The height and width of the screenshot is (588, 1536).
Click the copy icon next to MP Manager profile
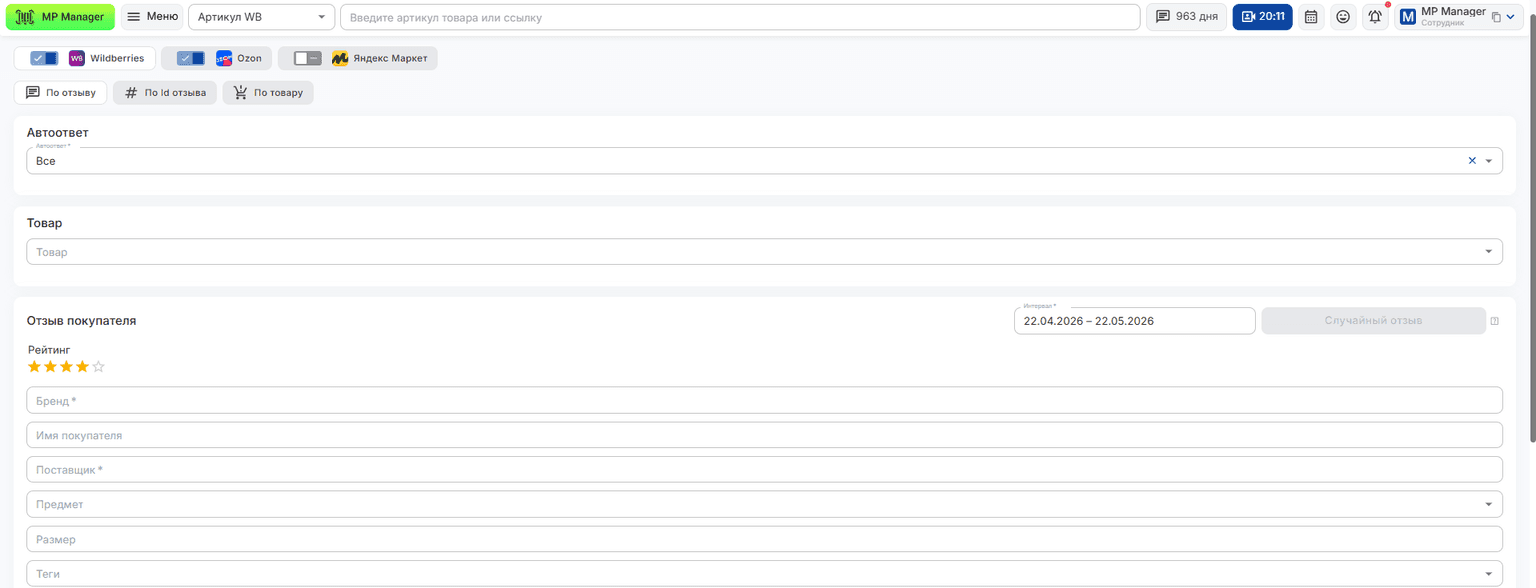[x=1496, y=17]
